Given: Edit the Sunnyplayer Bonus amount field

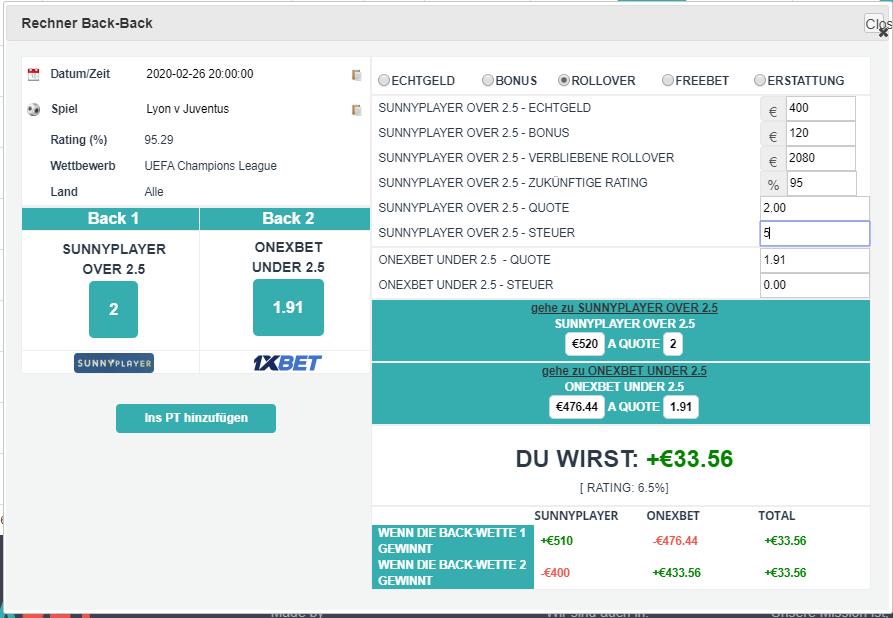Looking at the screenshot, I should click(x=821, y=133).
